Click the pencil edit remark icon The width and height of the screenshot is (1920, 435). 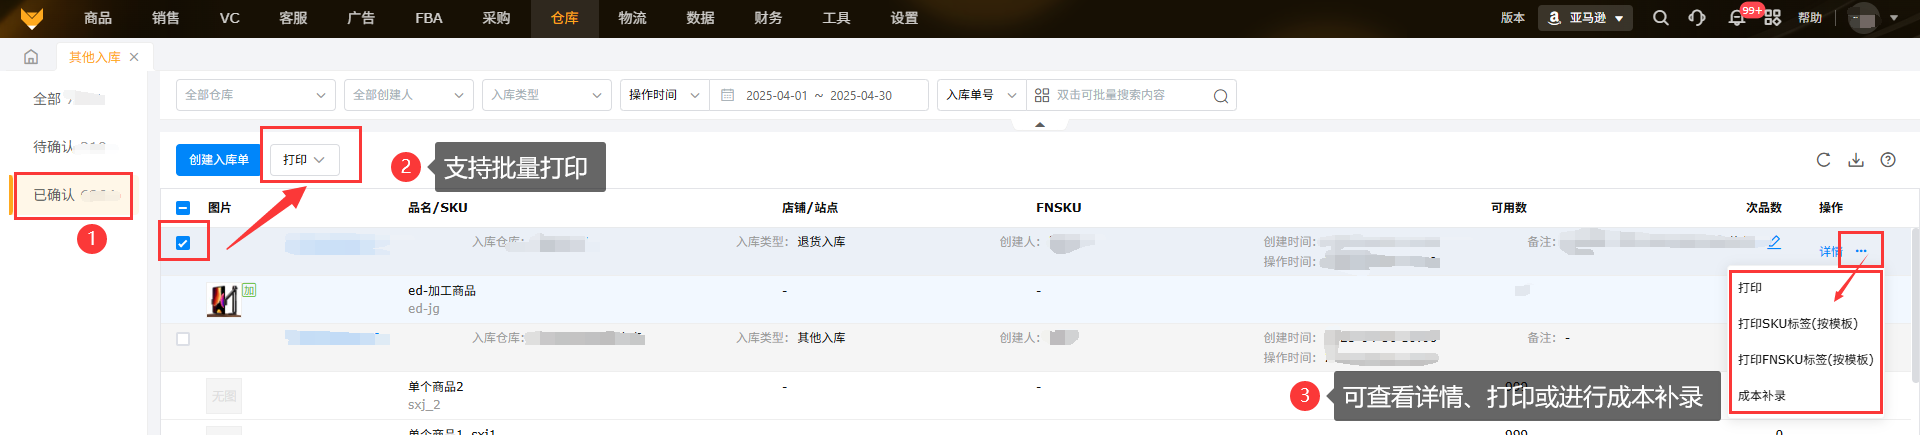(1774, 242)
